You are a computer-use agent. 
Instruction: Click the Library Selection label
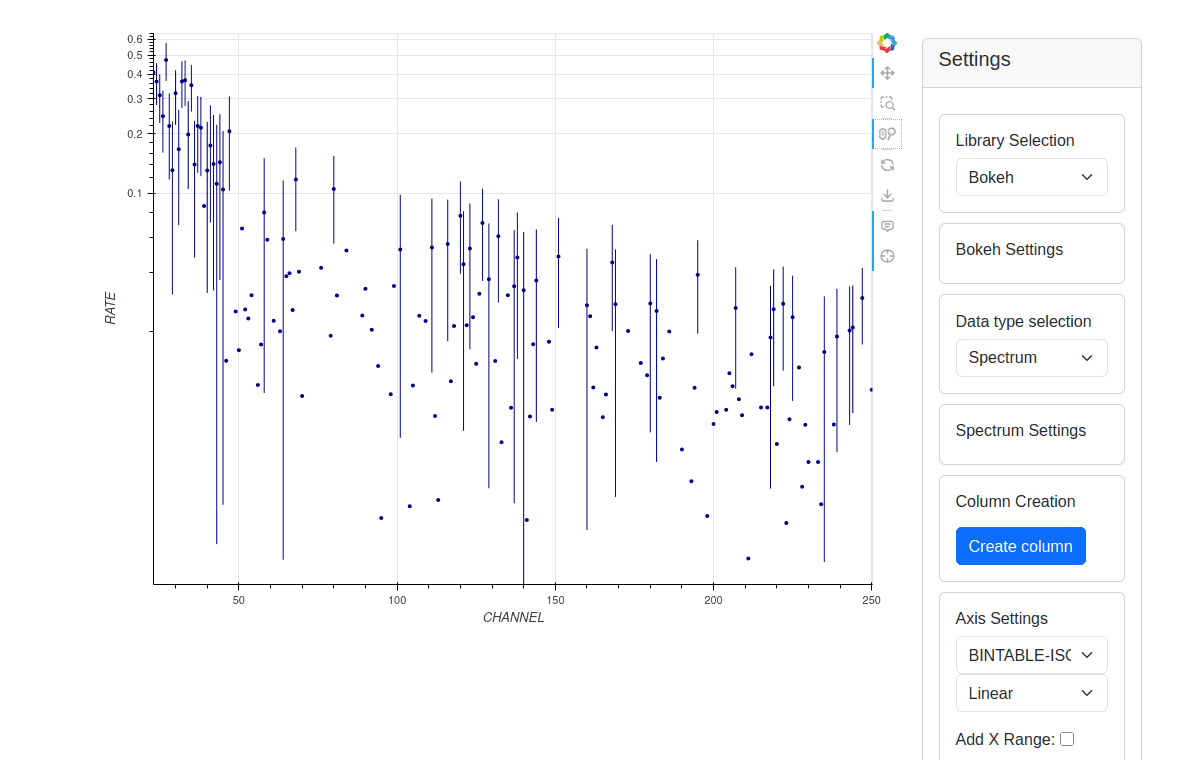1014,141
